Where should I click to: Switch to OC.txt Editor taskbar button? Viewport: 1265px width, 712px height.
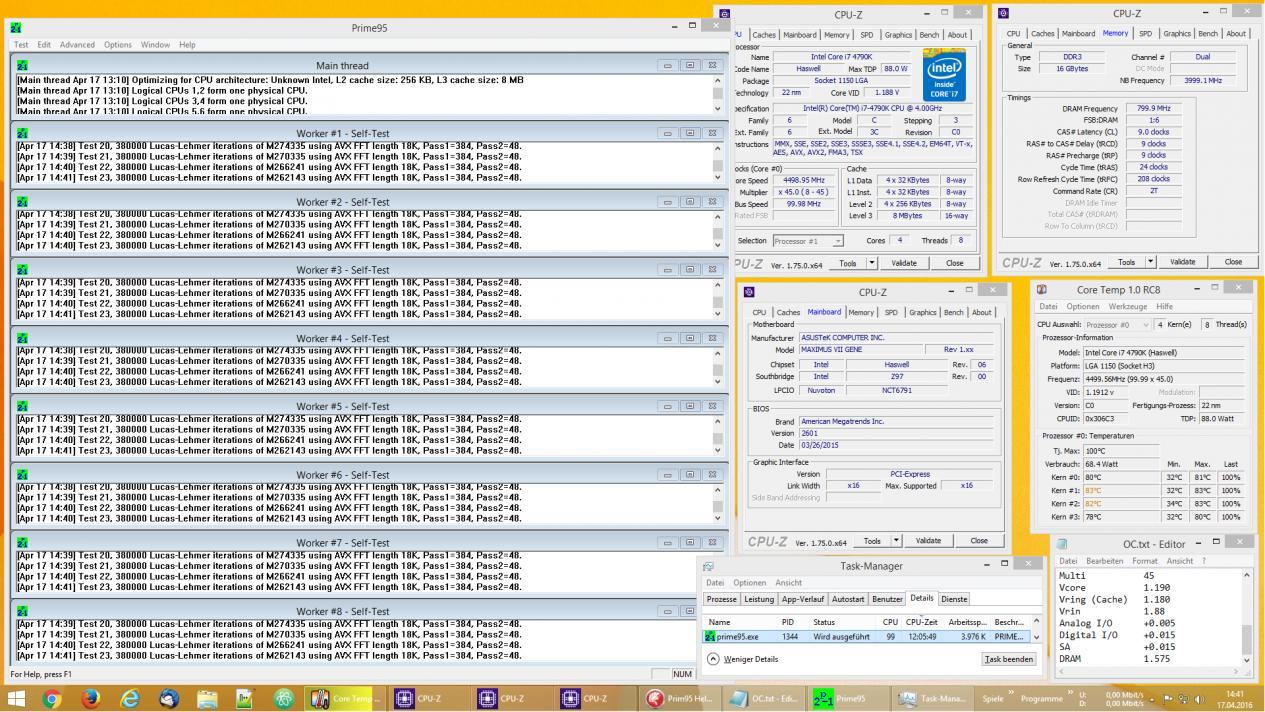tap(765, 698)
